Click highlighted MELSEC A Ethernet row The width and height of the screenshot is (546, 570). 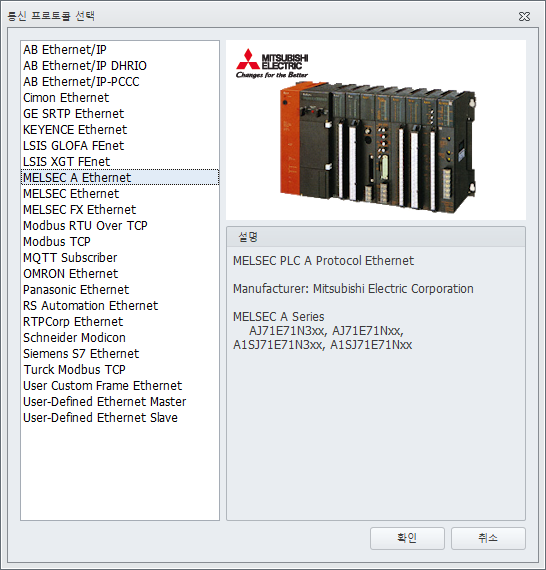click(x=120, y=177)
